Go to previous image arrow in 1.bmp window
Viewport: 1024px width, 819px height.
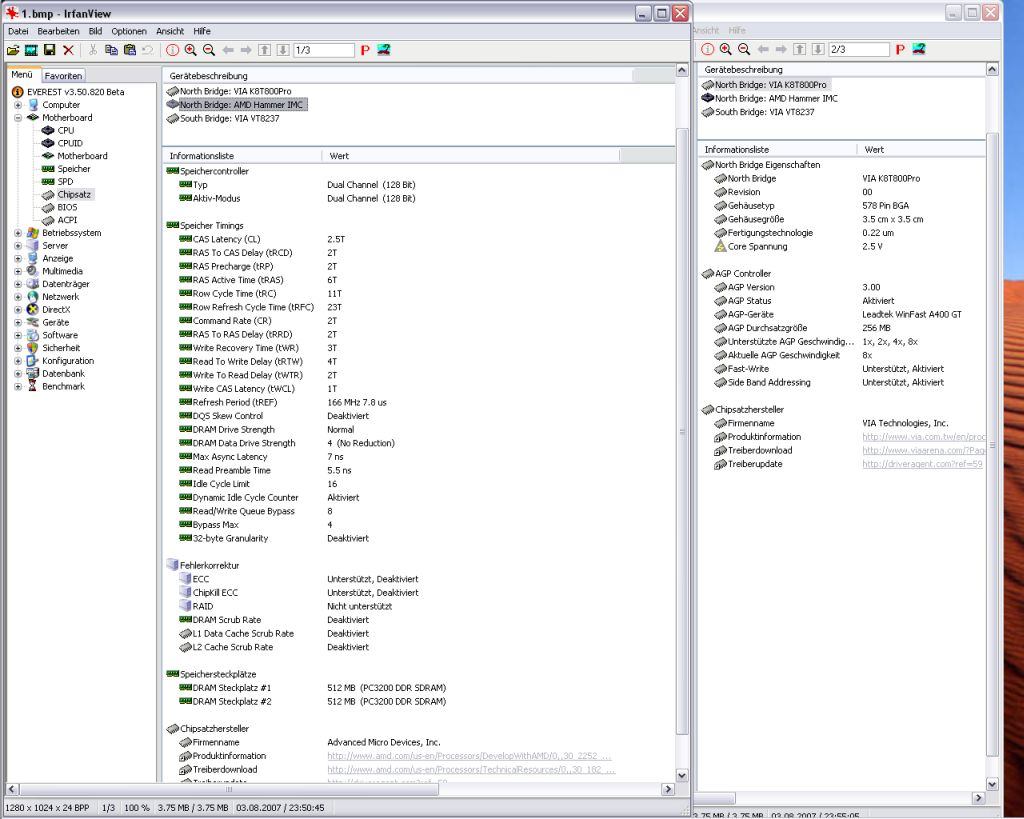pos(228,50)
